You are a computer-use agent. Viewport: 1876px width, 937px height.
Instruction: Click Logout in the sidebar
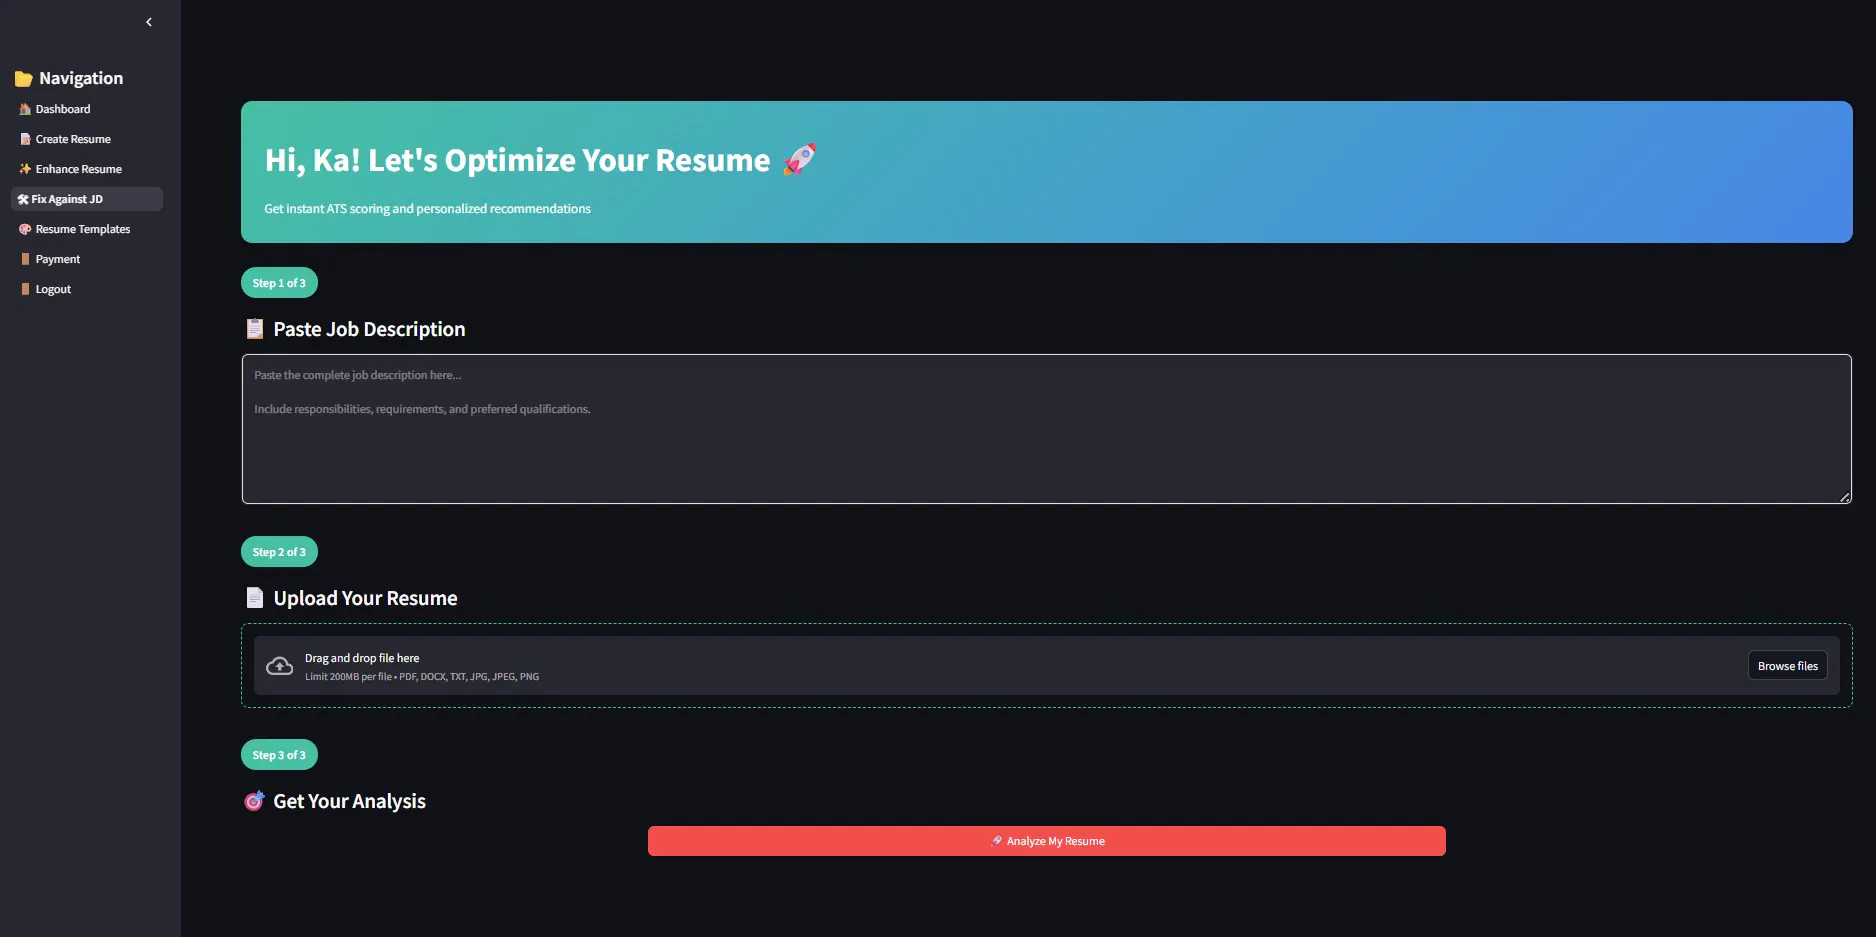coord(53,289)
